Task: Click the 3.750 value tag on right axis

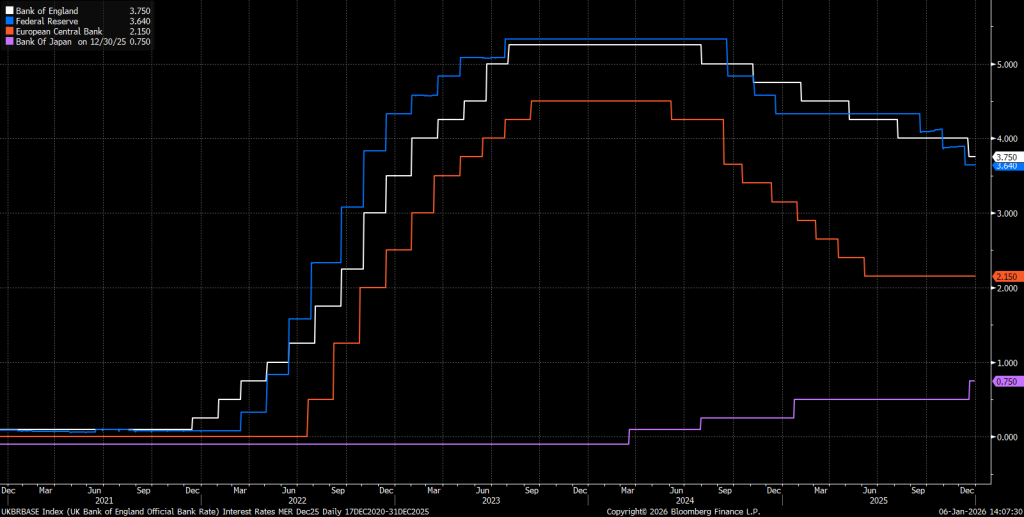Action: [x=1005, y=157]
